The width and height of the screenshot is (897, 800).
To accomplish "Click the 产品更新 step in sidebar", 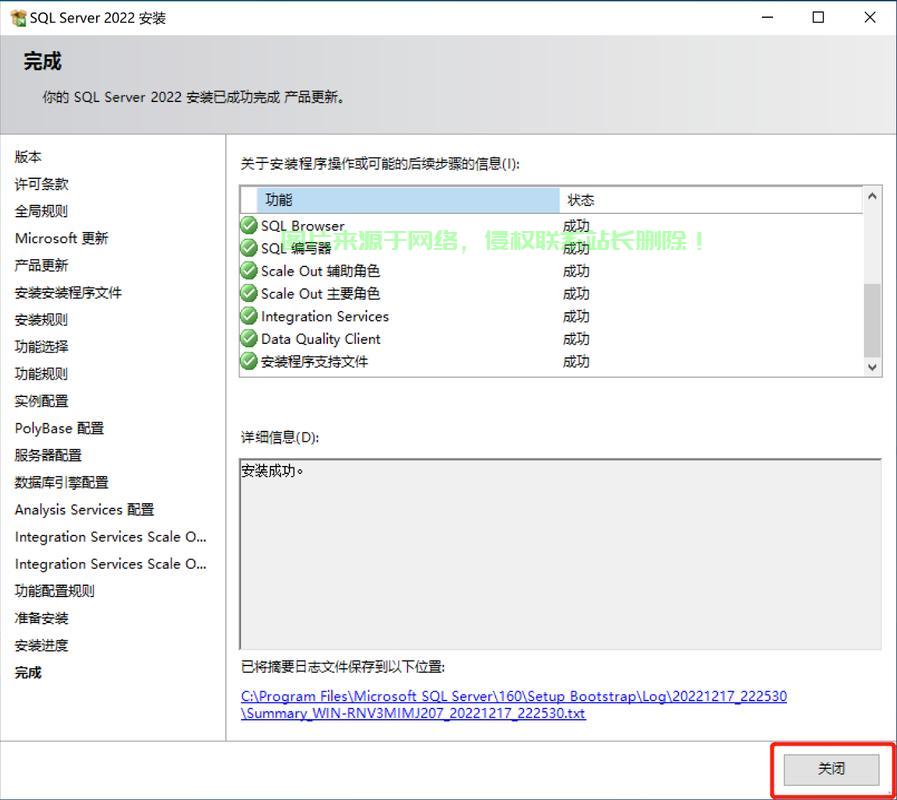I will point(41,265).
